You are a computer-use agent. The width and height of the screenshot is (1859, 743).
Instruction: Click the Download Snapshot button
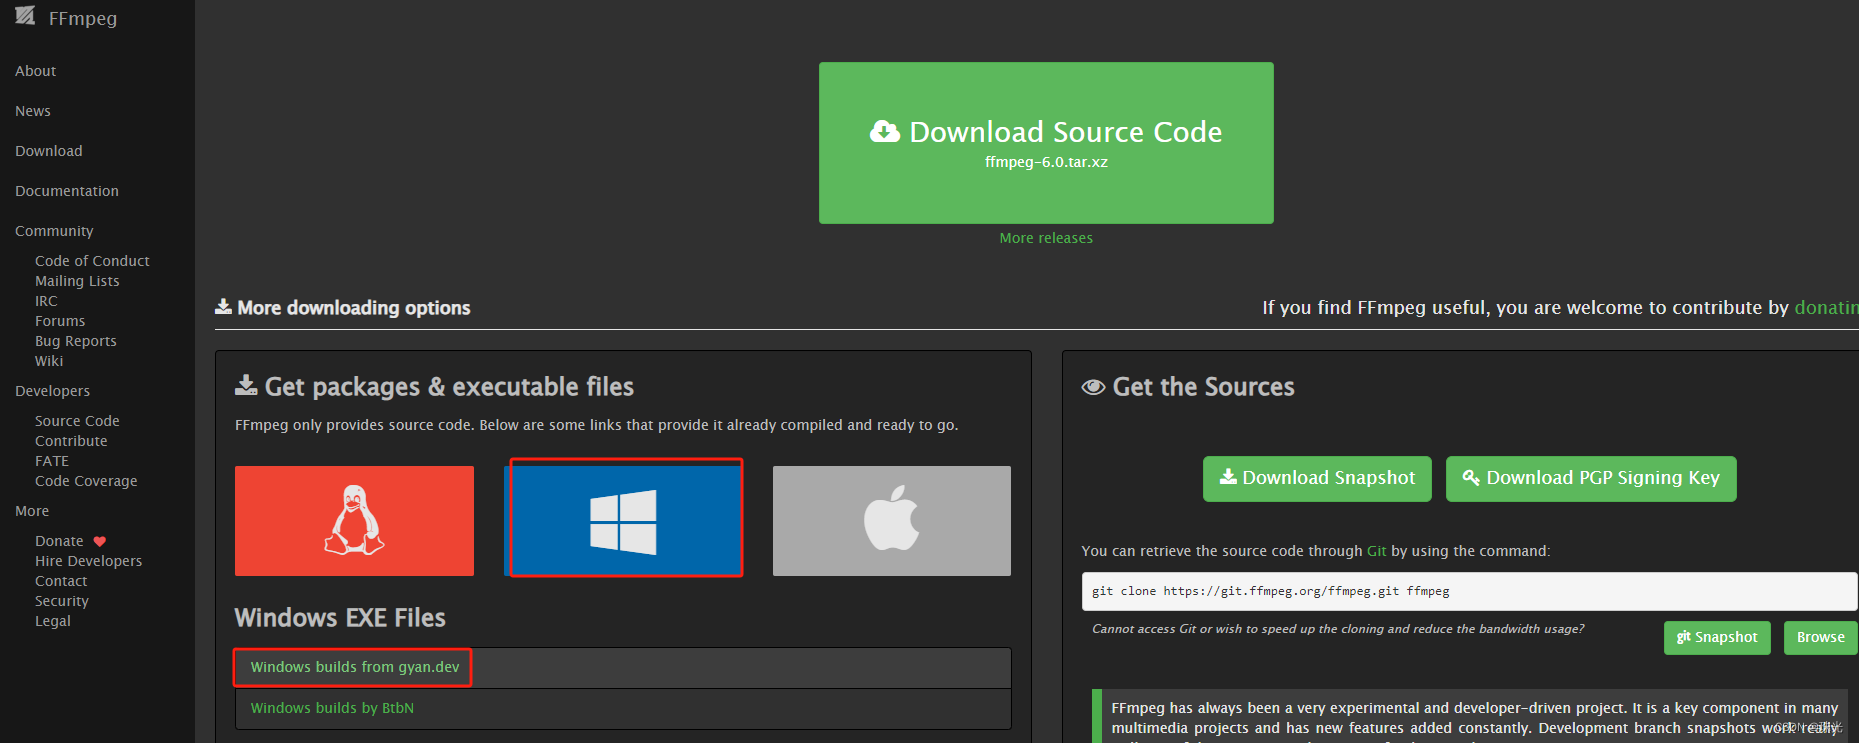[1317, 479]
